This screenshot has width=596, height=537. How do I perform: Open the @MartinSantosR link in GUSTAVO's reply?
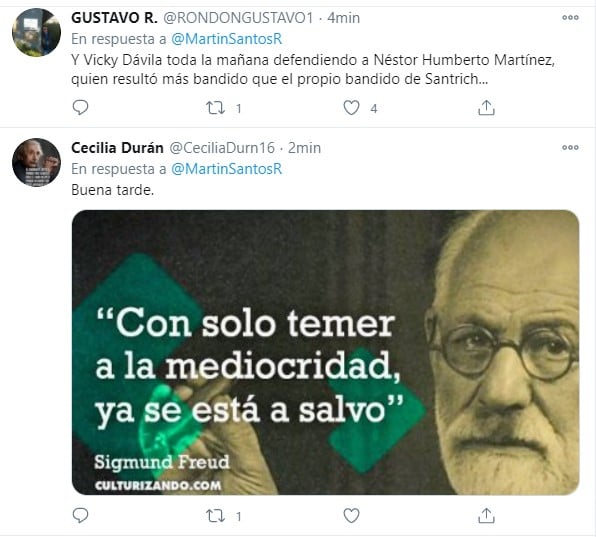227,39
